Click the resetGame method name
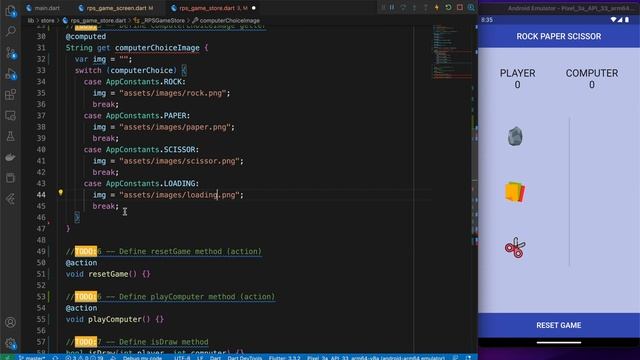Image resolution: width=640 pixels, height=360 pixels. (108, 274)
